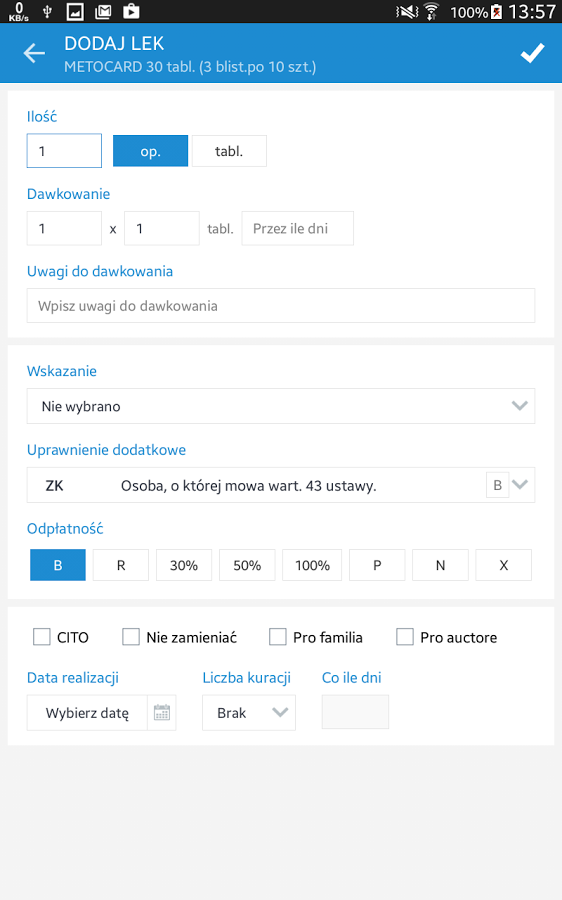This screenshot has height=900, width=562.
Task: Enable the Nie zamieniać checkbox
Action: [x=131, y=637]
